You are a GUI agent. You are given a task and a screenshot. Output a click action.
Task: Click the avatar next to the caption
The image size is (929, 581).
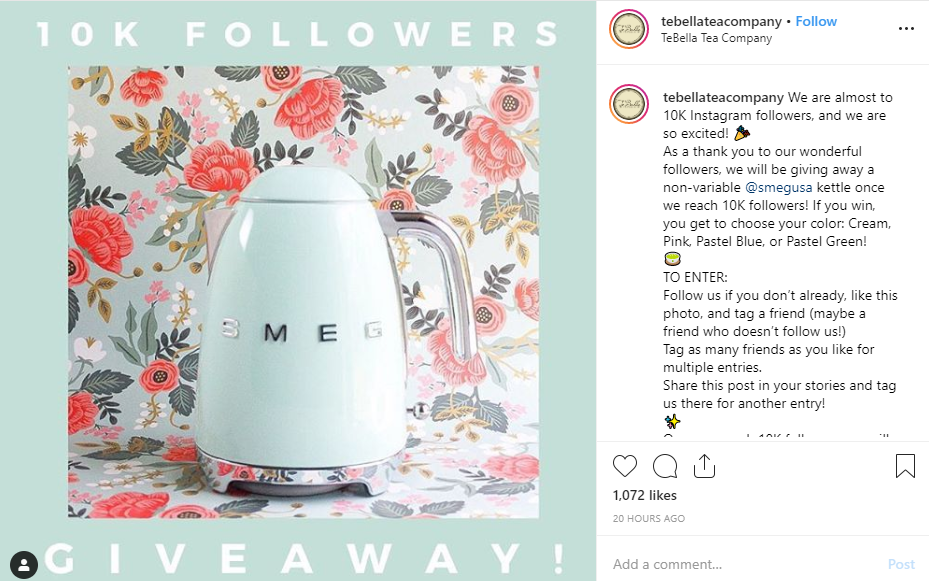point(629,104)
